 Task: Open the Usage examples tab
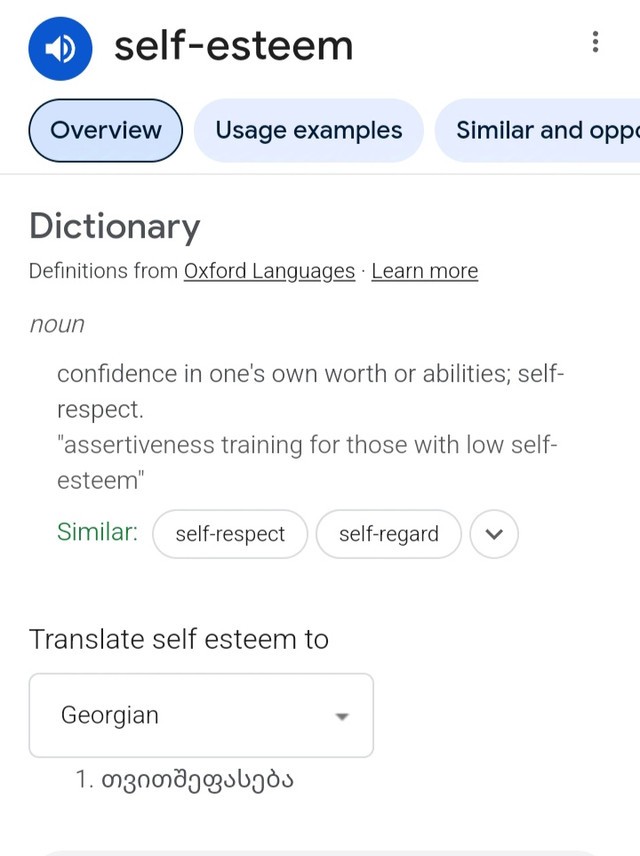308,130
